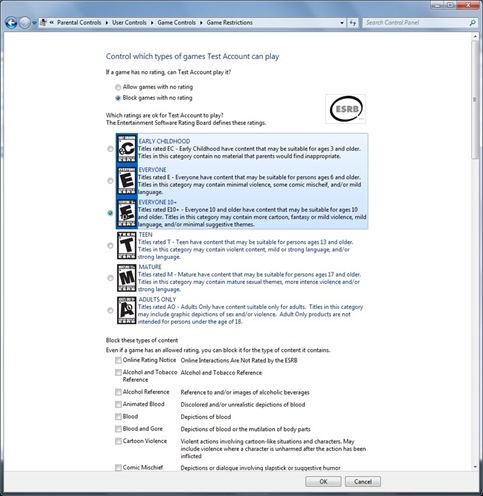Image resolution: width=483 pixels, height=496 pixels.
Task: Open the recent pages dropdown arrow
Action: click(34, 23)
